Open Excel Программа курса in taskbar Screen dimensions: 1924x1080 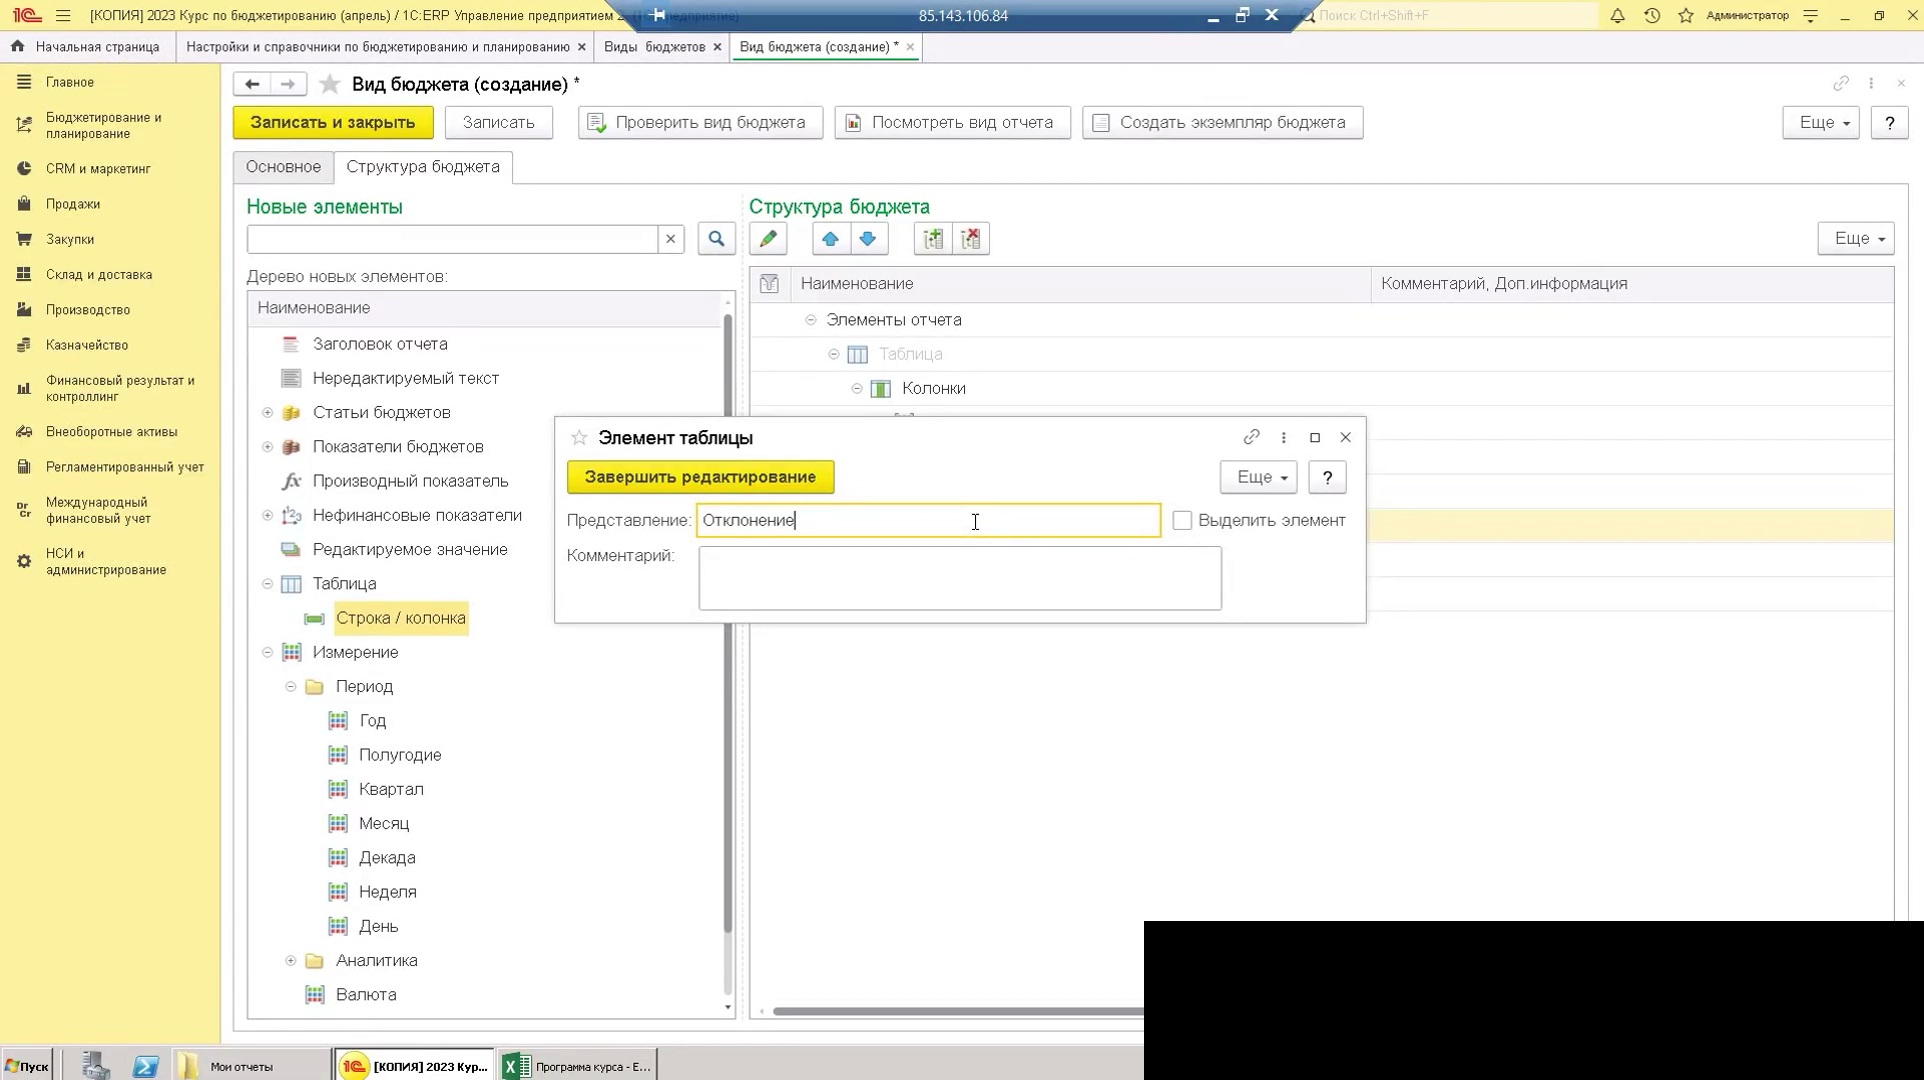pyautogui.click(x=578, y=1066)
